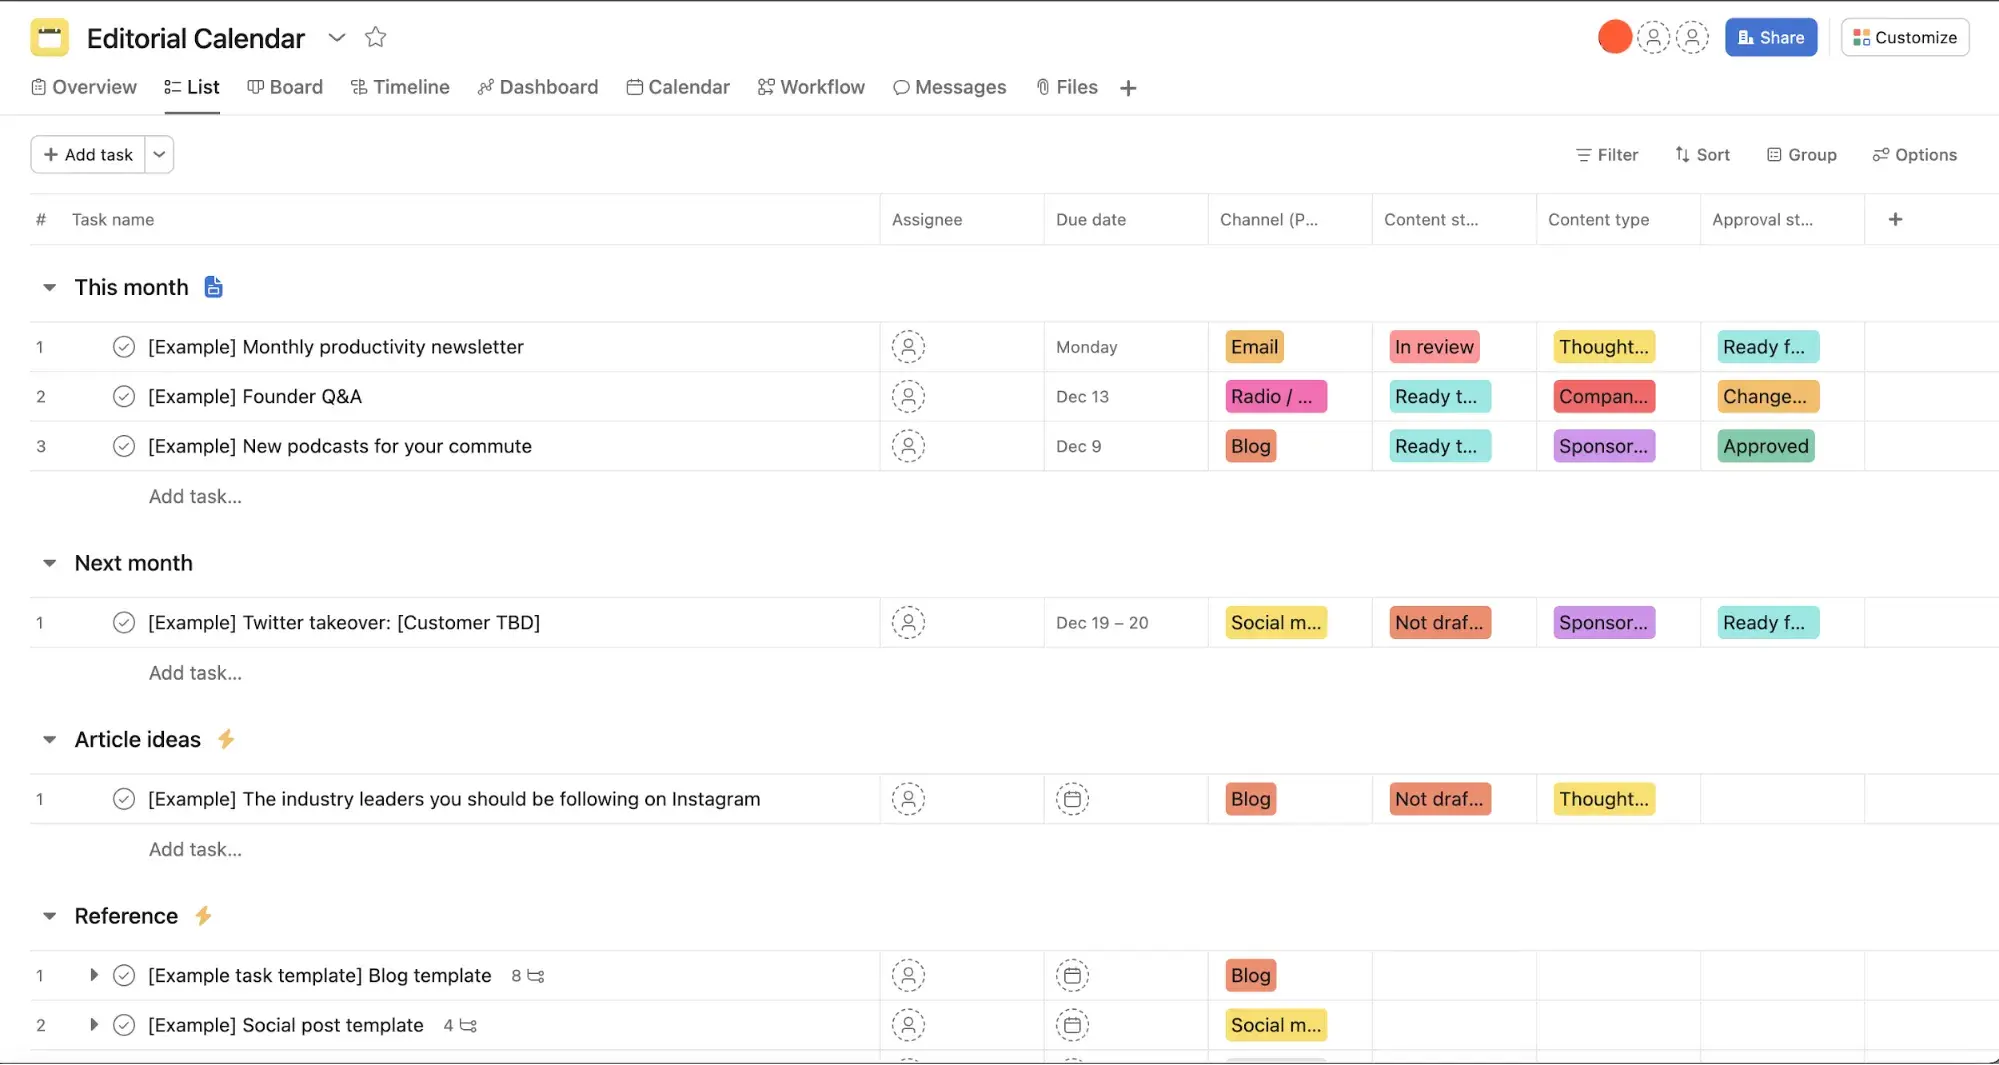Set due date for Social post template task
Viewport: 1999px width, 1065px height.
tap(1072, 1025)
